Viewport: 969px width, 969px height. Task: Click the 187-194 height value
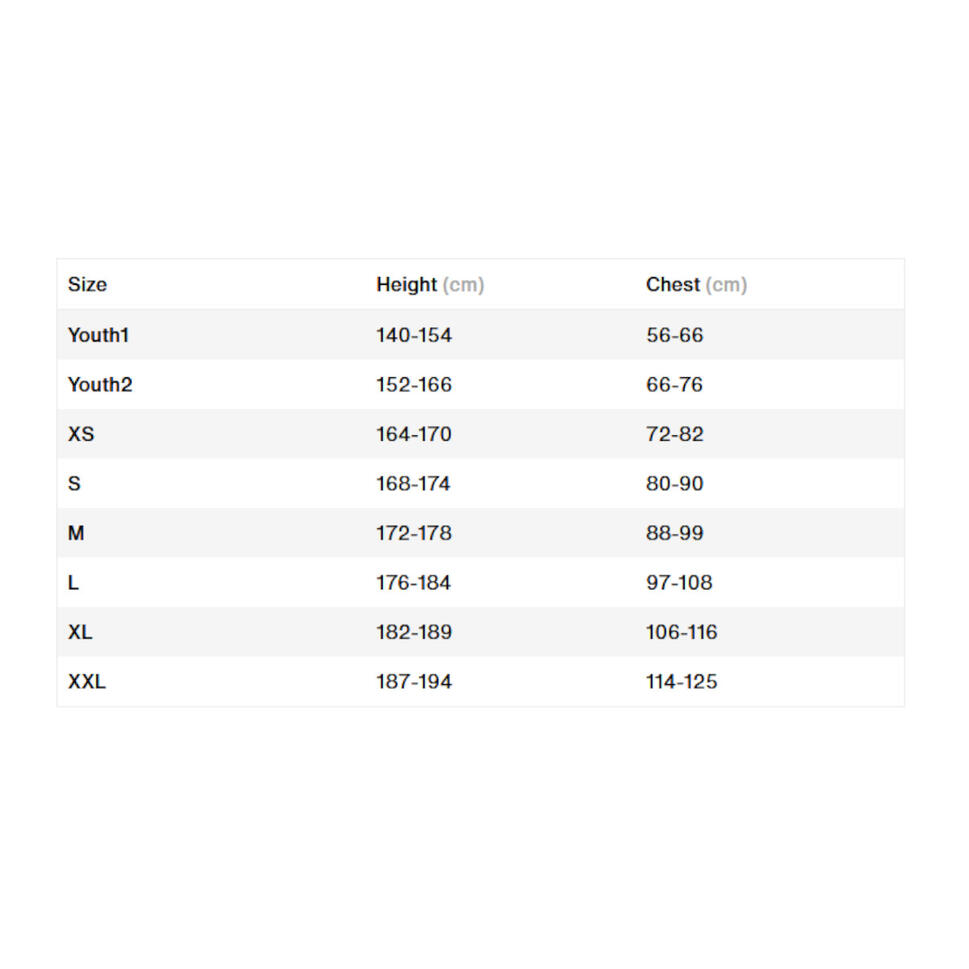(x=414, y=682)
